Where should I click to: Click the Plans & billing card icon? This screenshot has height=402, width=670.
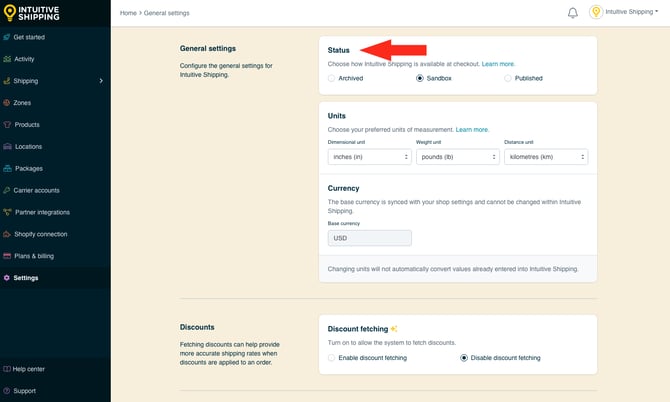tap(7, 256)
